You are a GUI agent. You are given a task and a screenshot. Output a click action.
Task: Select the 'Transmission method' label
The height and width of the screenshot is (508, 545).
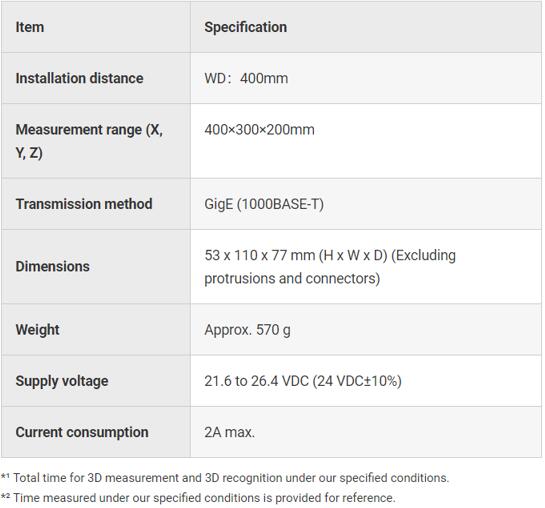pos(84,204)
